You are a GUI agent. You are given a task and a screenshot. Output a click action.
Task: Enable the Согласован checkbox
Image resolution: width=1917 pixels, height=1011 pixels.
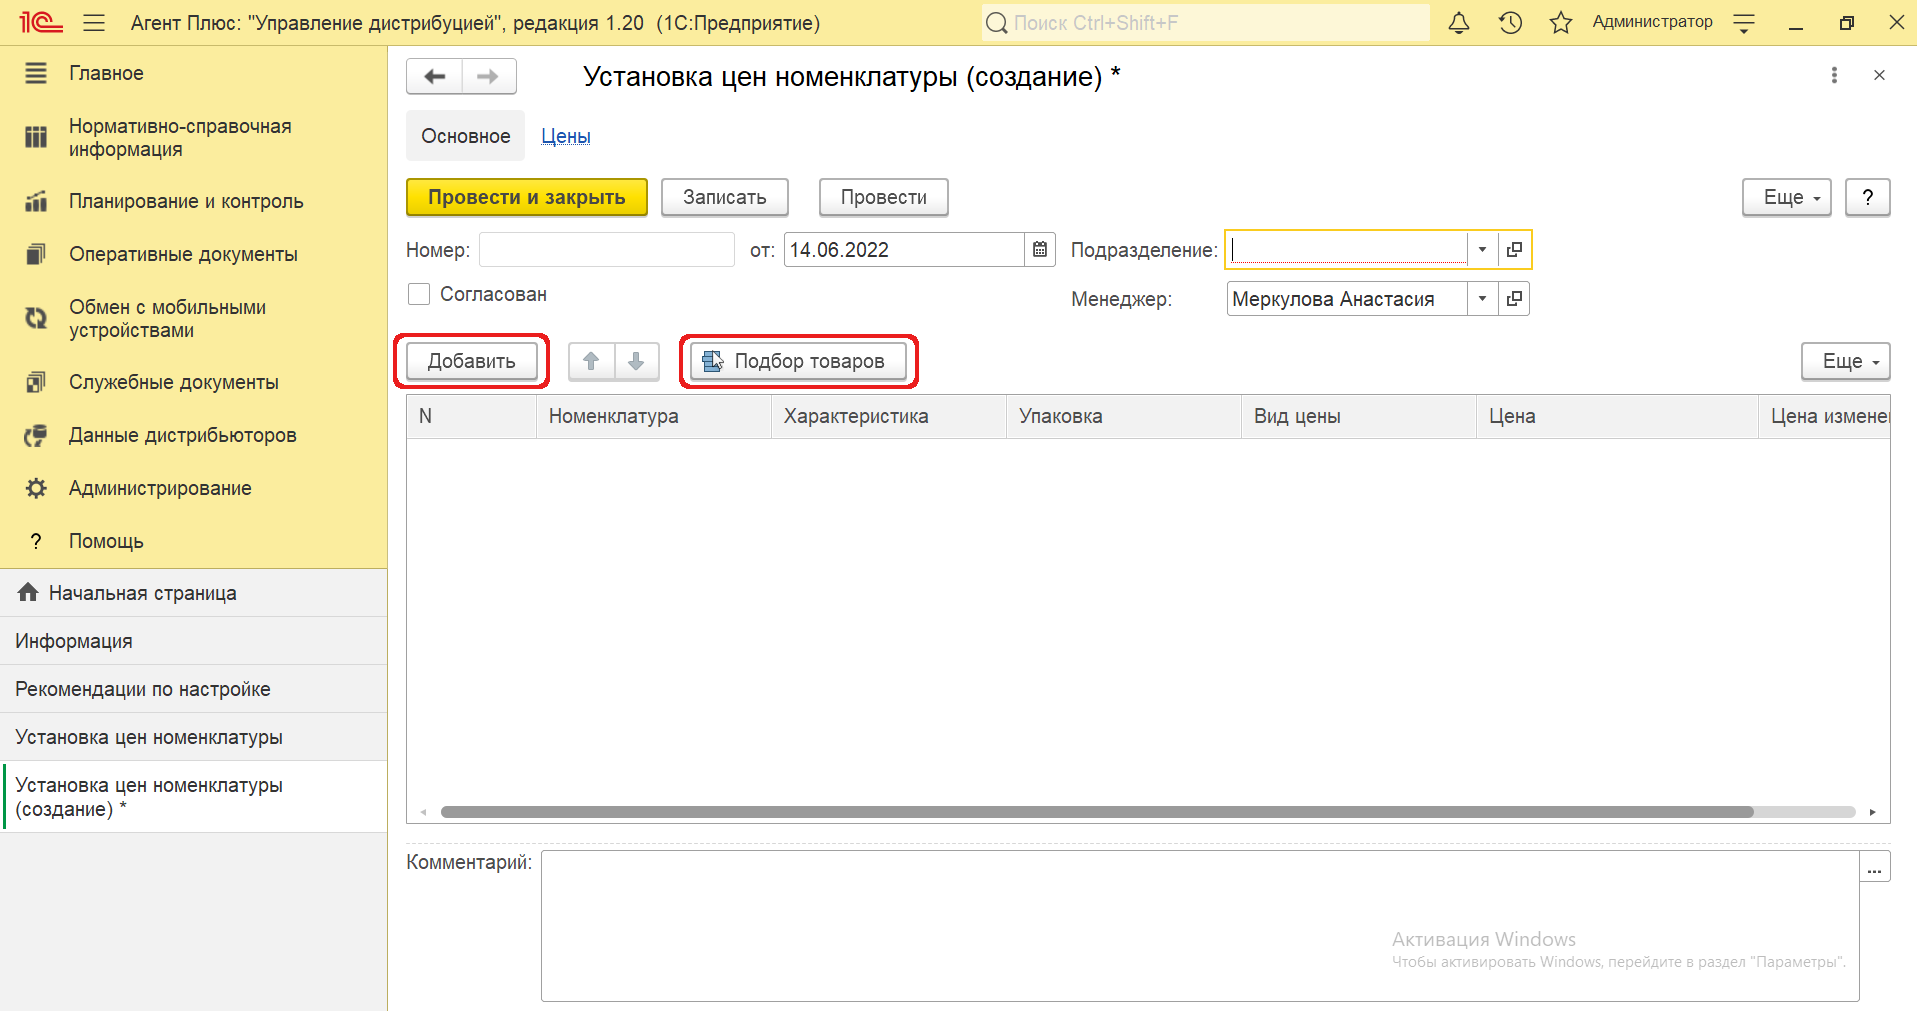tap(420, 294)
